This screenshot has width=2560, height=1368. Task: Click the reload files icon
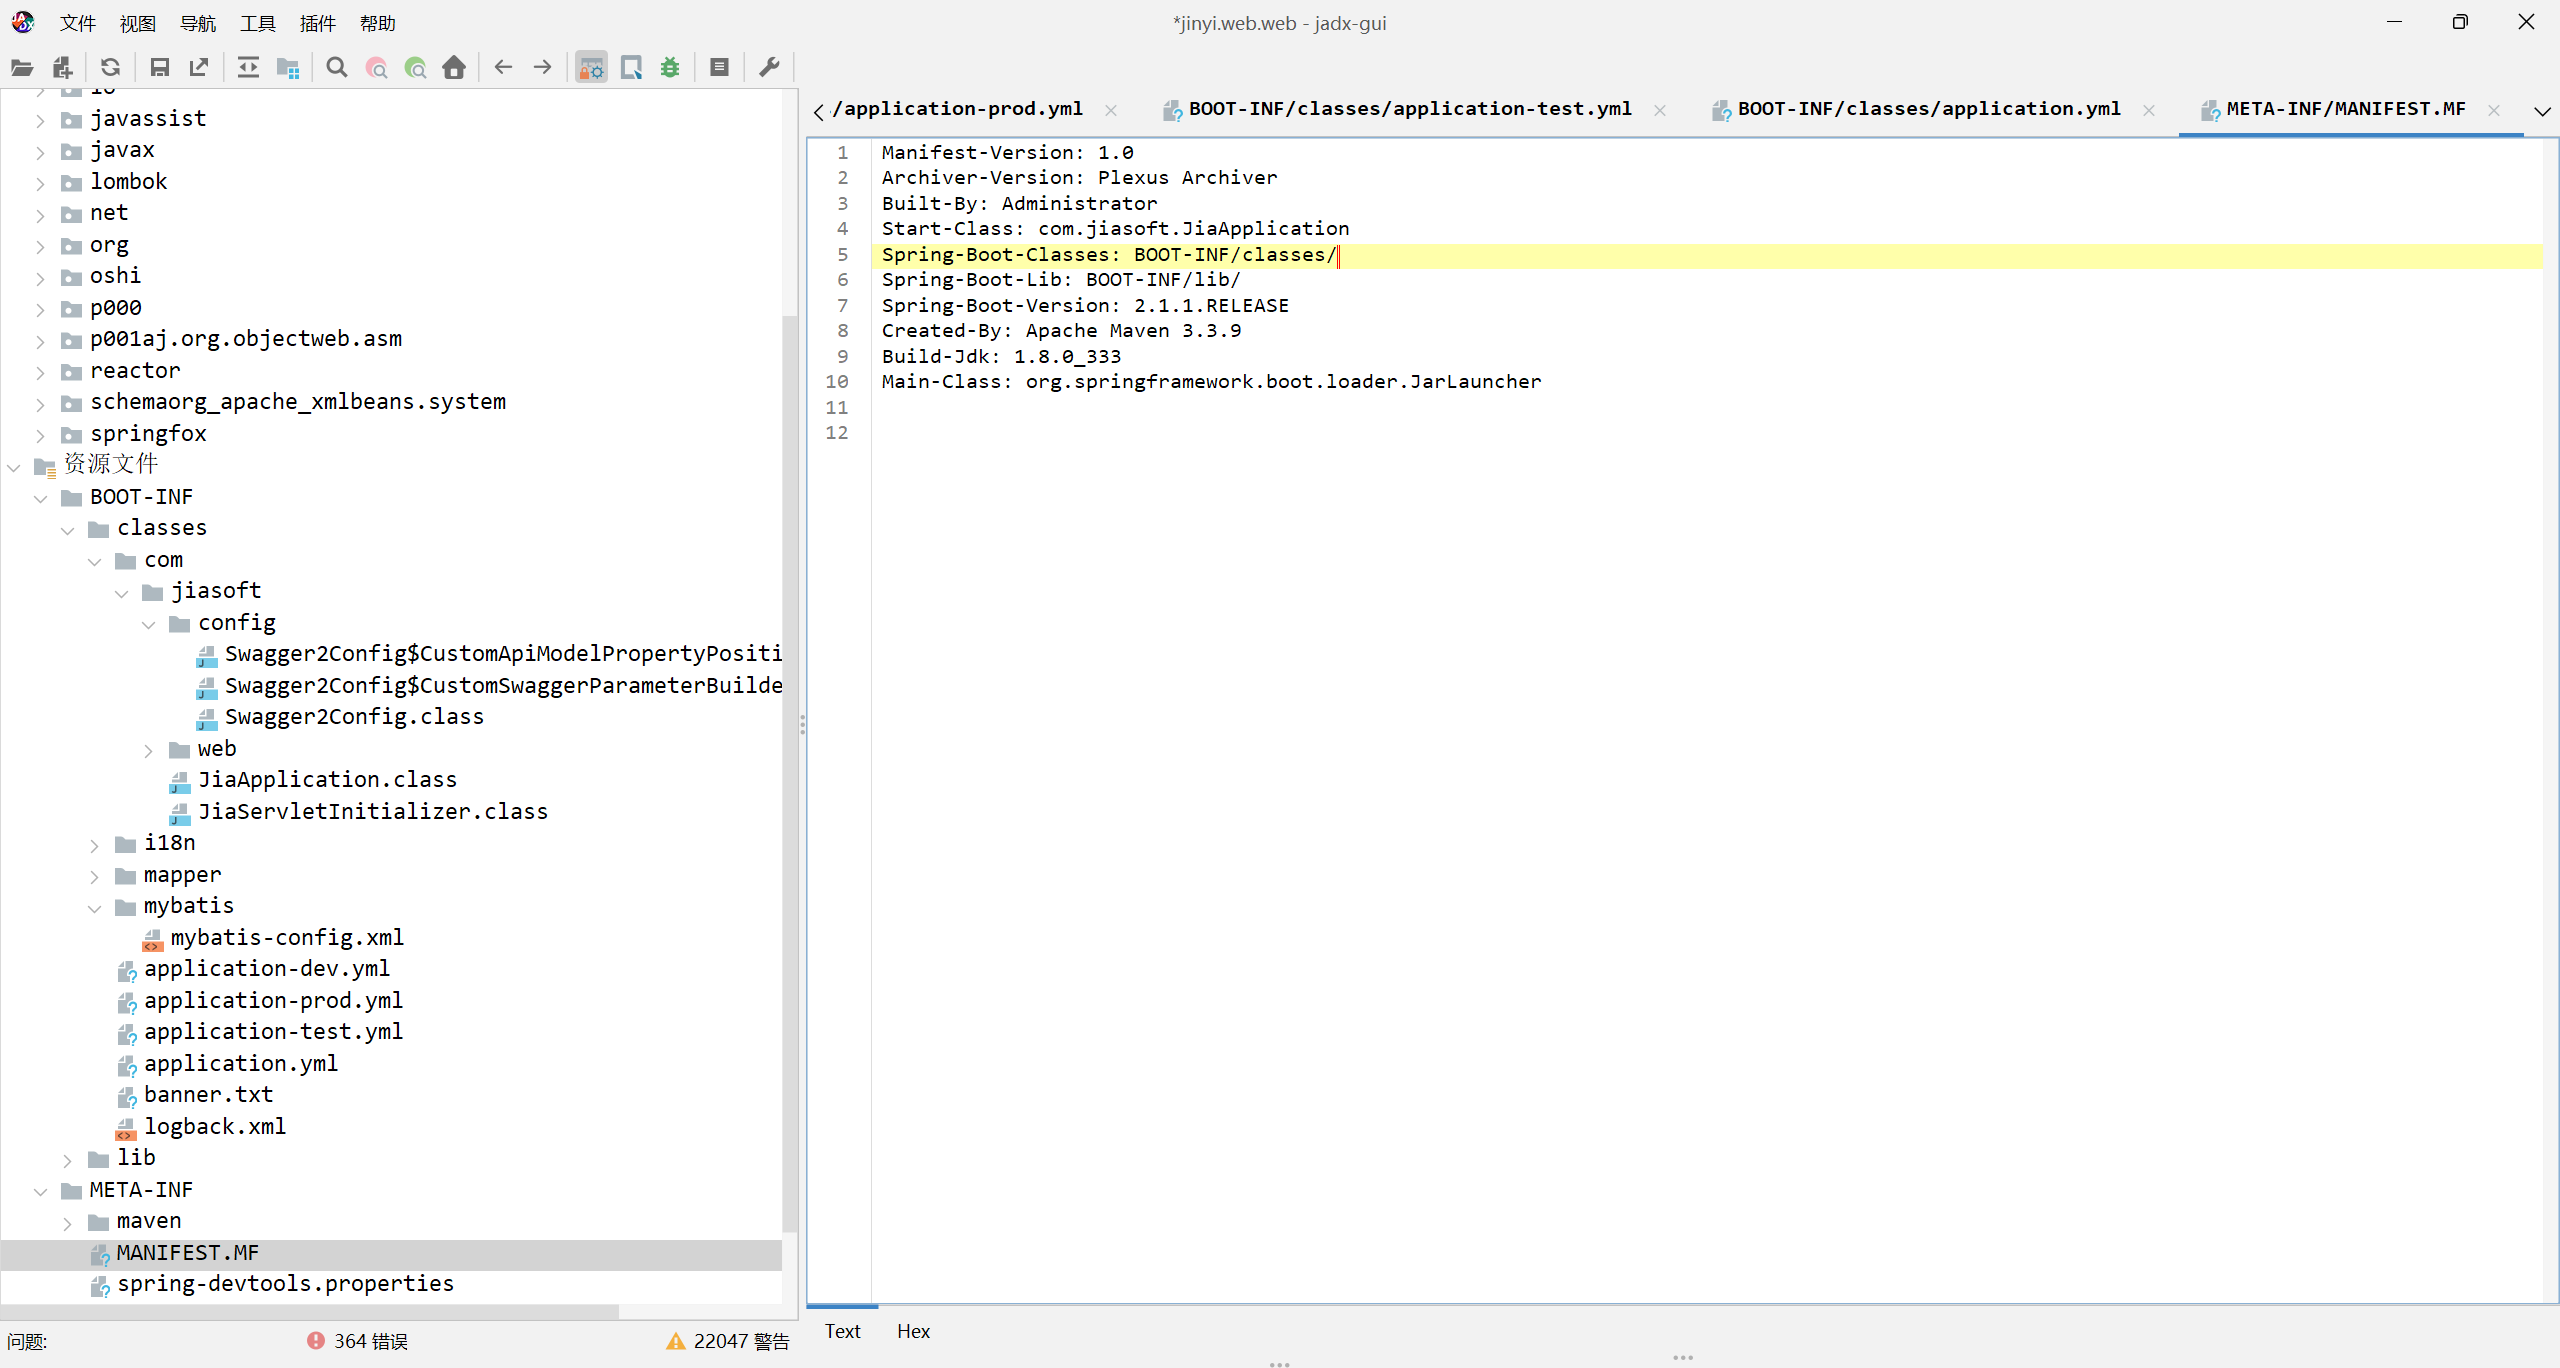pyautogui.click(x=110, y=68)
